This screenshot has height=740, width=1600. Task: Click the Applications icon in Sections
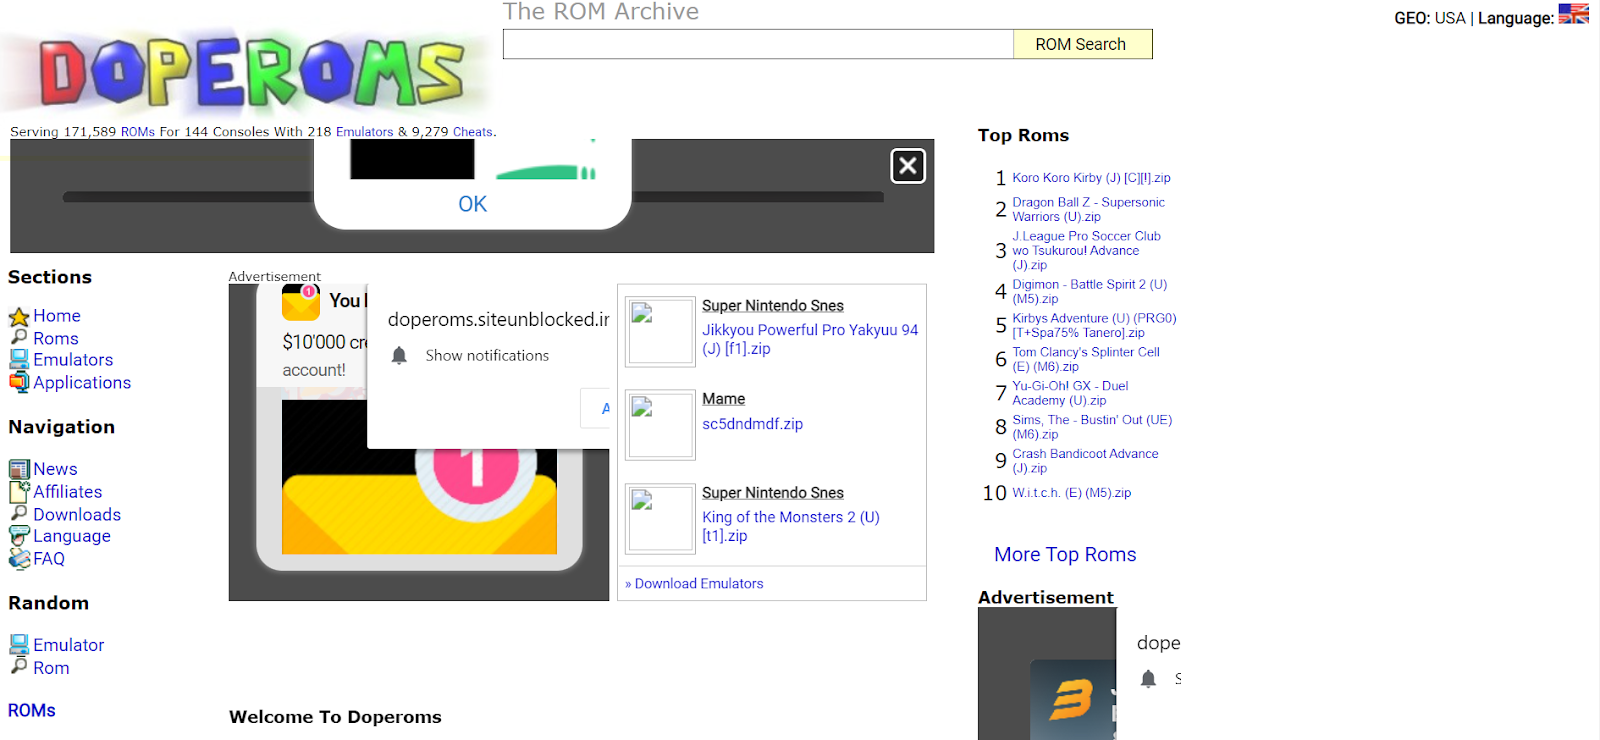pos(19,382)
